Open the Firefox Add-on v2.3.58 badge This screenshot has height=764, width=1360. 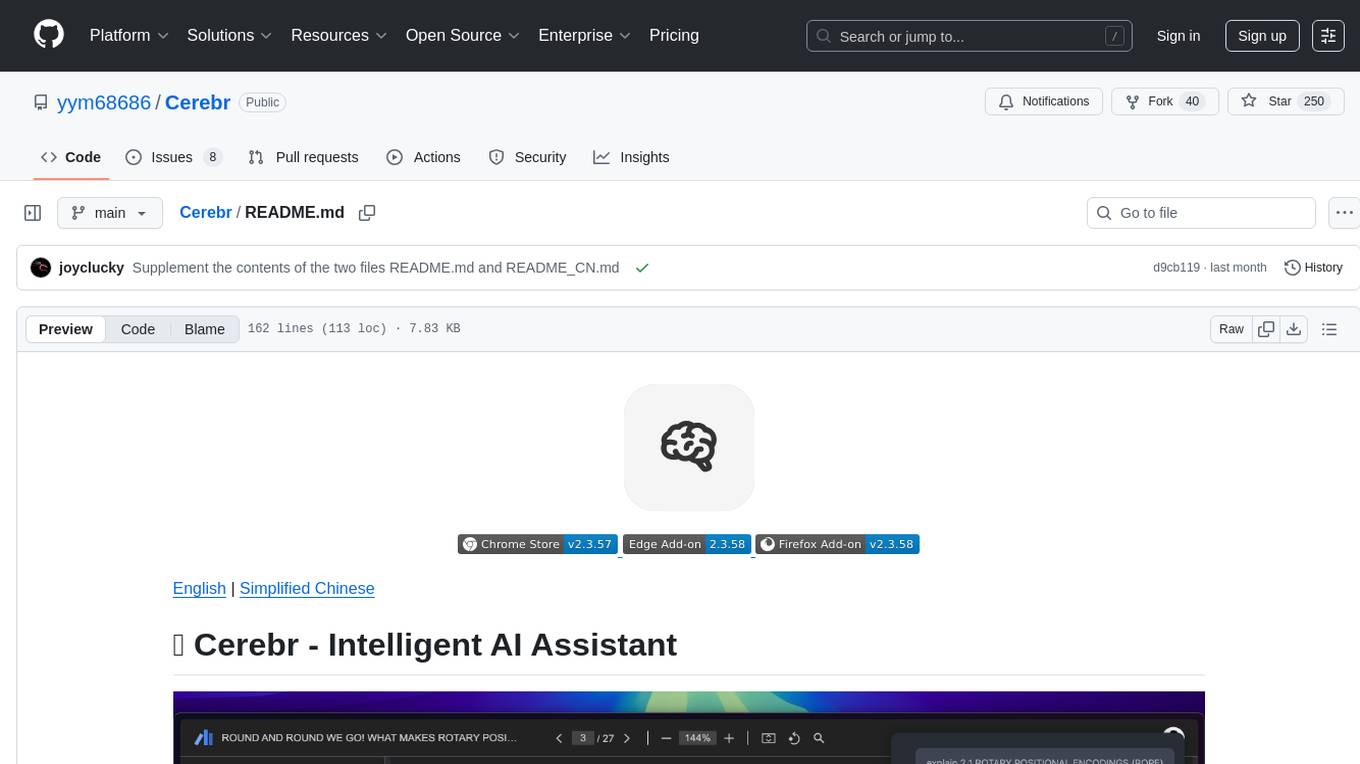837,544
